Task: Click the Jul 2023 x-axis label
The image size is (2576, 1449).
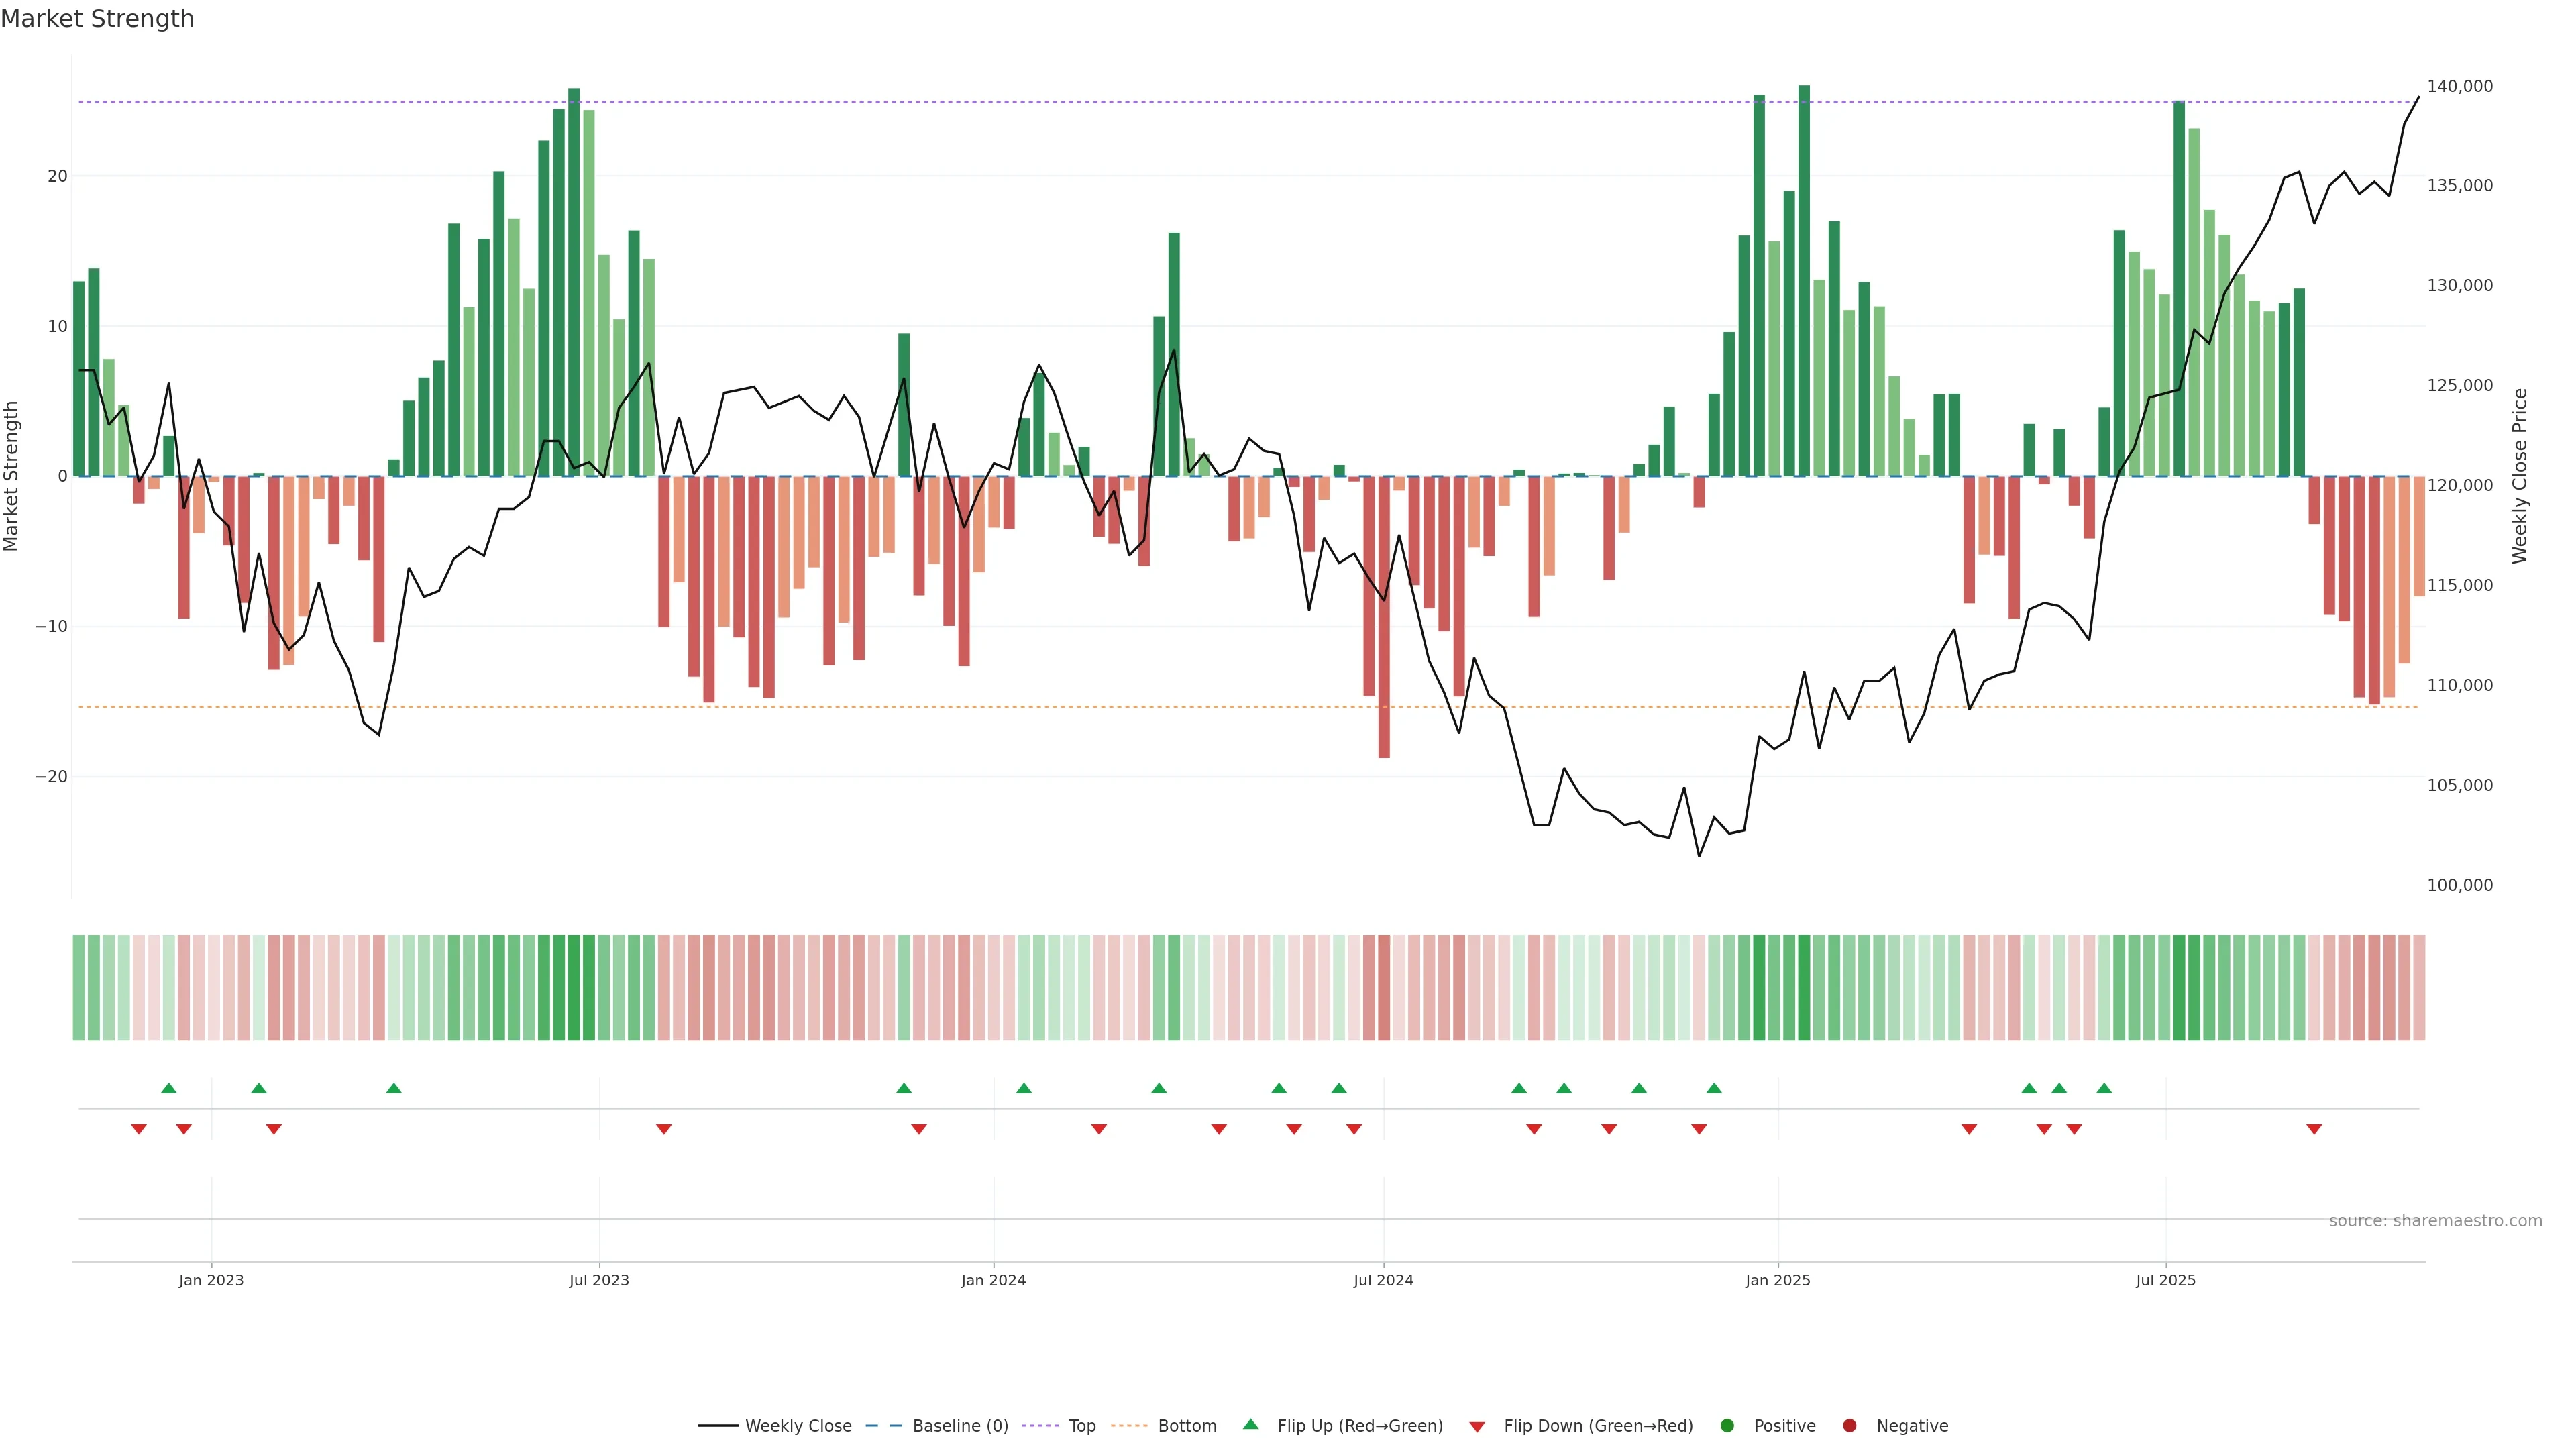Action: [599, 1280]
